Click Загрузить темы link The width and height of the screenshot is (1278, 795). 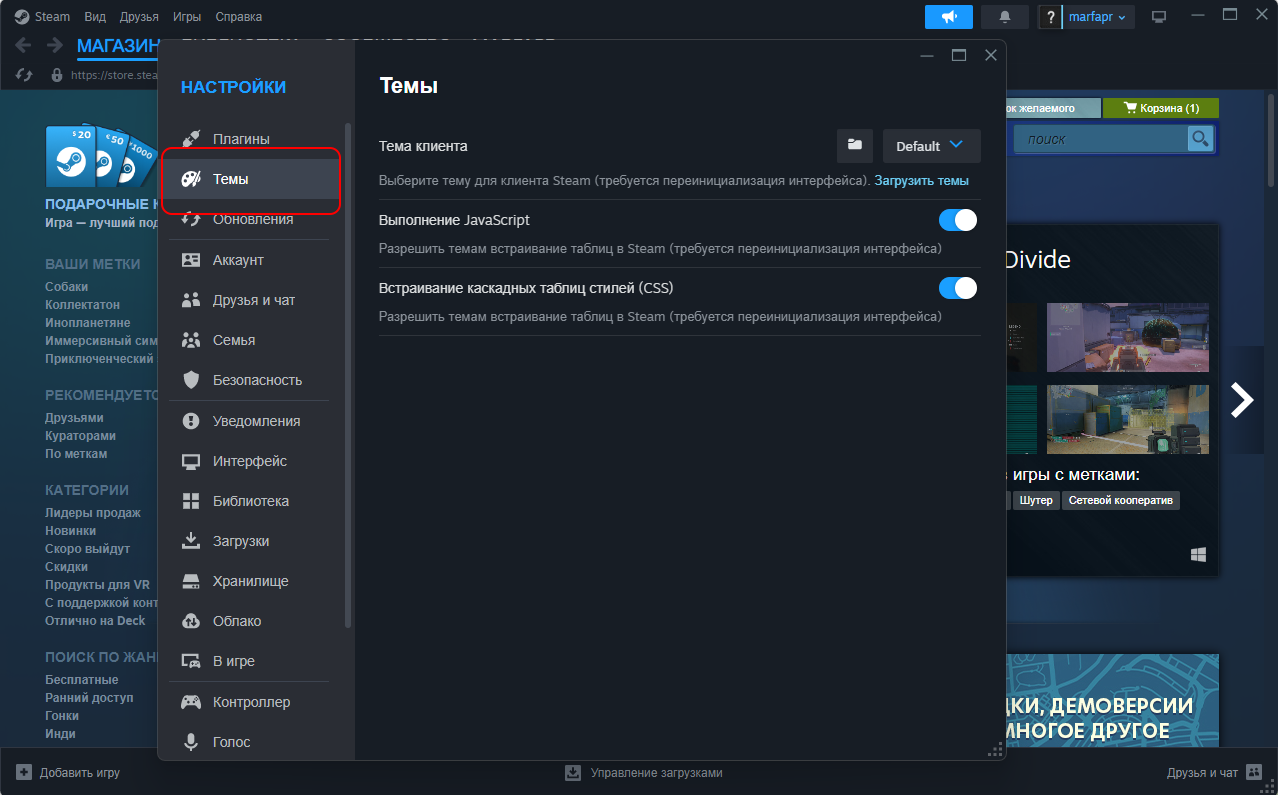(x=922, y=181)
